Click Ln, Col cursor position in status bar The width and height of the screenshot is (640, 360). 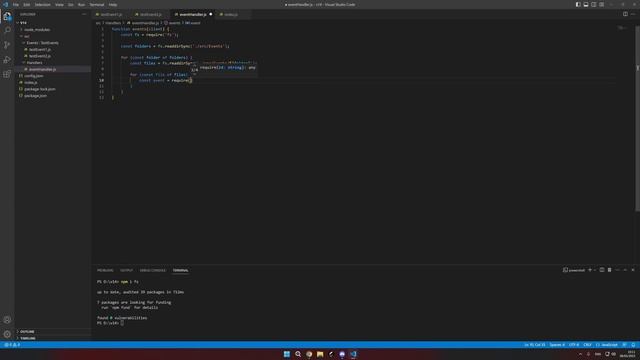tap(535, 345)
